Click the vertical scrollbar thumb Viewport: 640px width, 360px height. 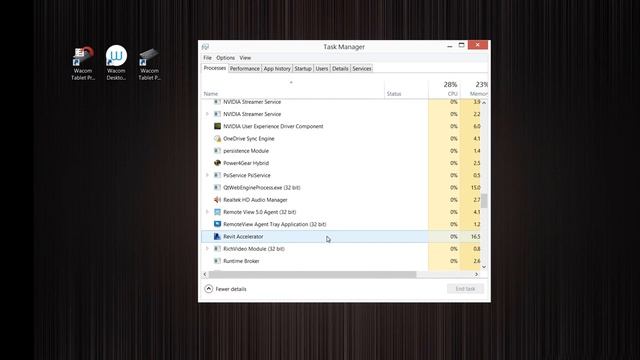click(484, 201)
